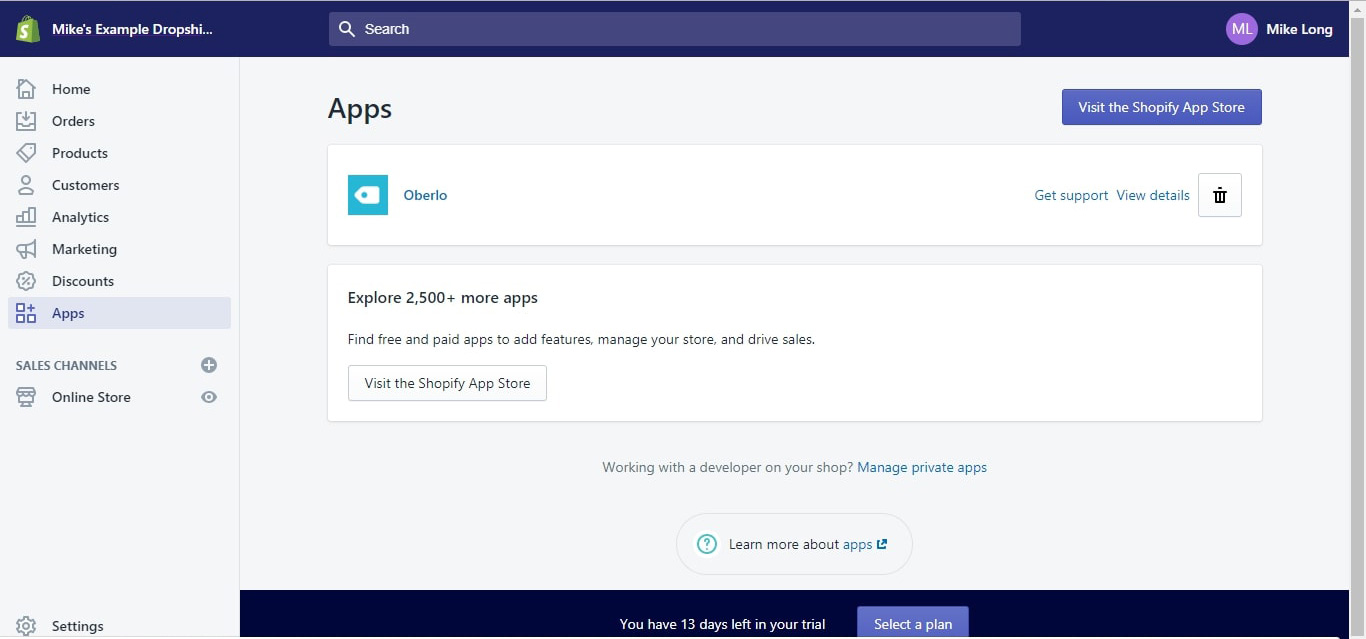Open Orders in the sidebar
This screenshot has width=1366, height=639.
(x=73, y=121)
